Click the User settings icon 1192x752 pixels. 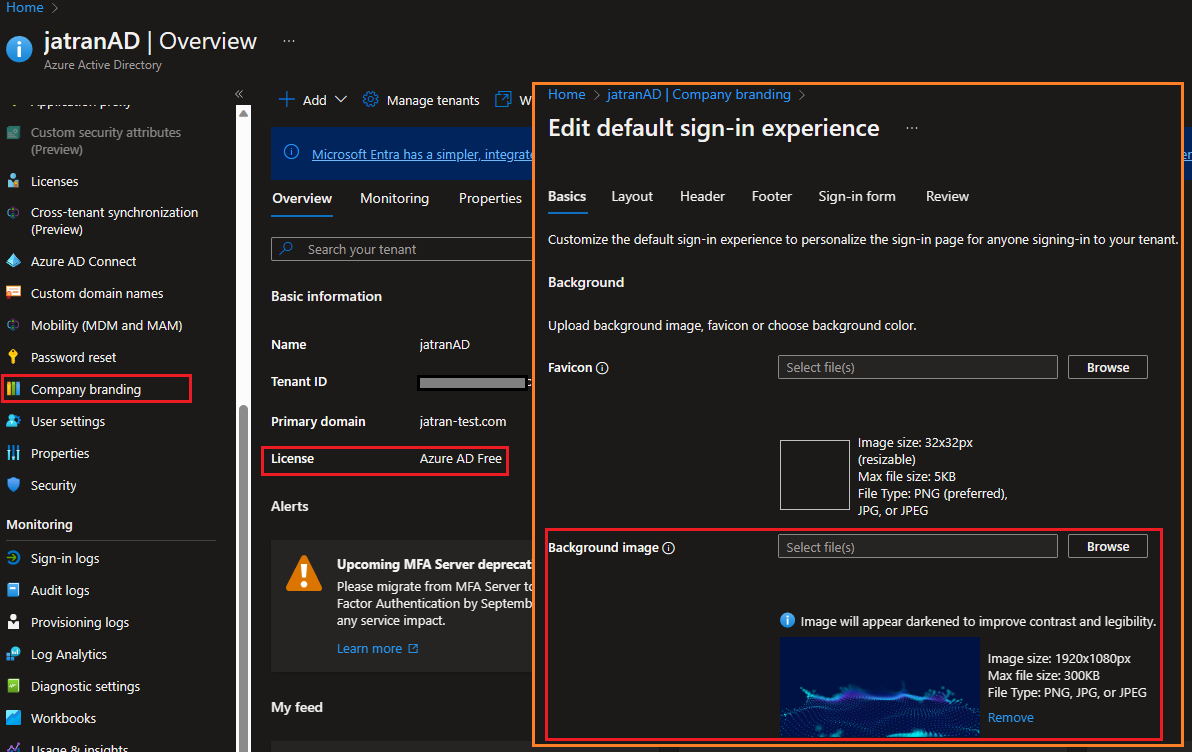tap(13, 420)
